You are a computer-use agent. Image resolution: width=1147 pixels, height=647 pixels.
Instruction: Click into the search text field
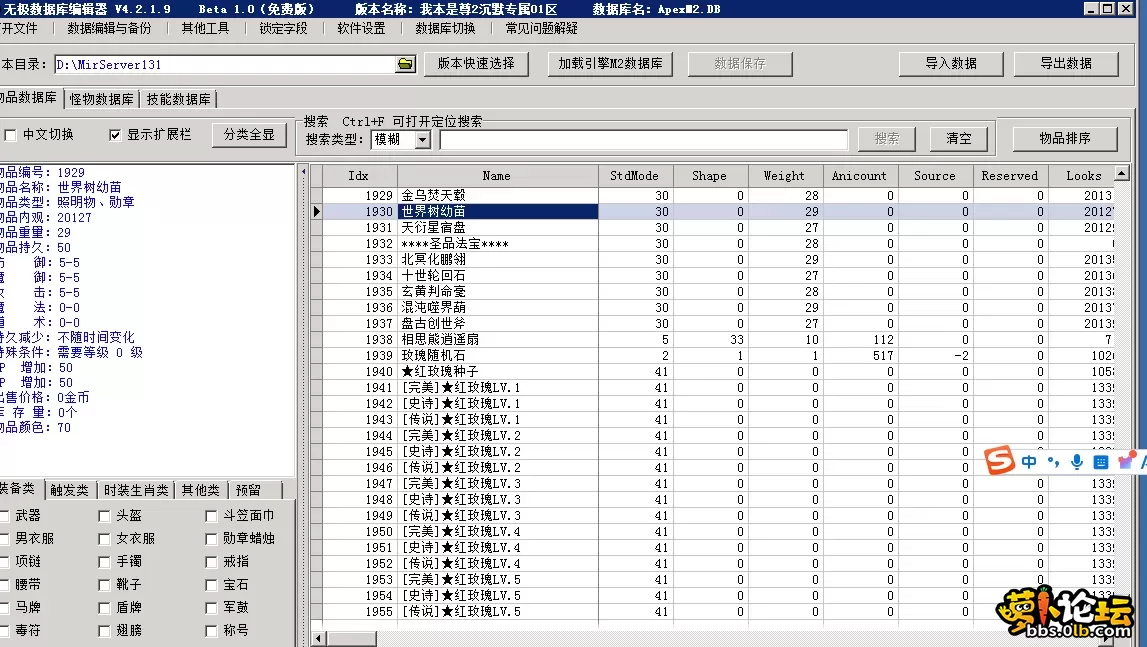point(644,140)
